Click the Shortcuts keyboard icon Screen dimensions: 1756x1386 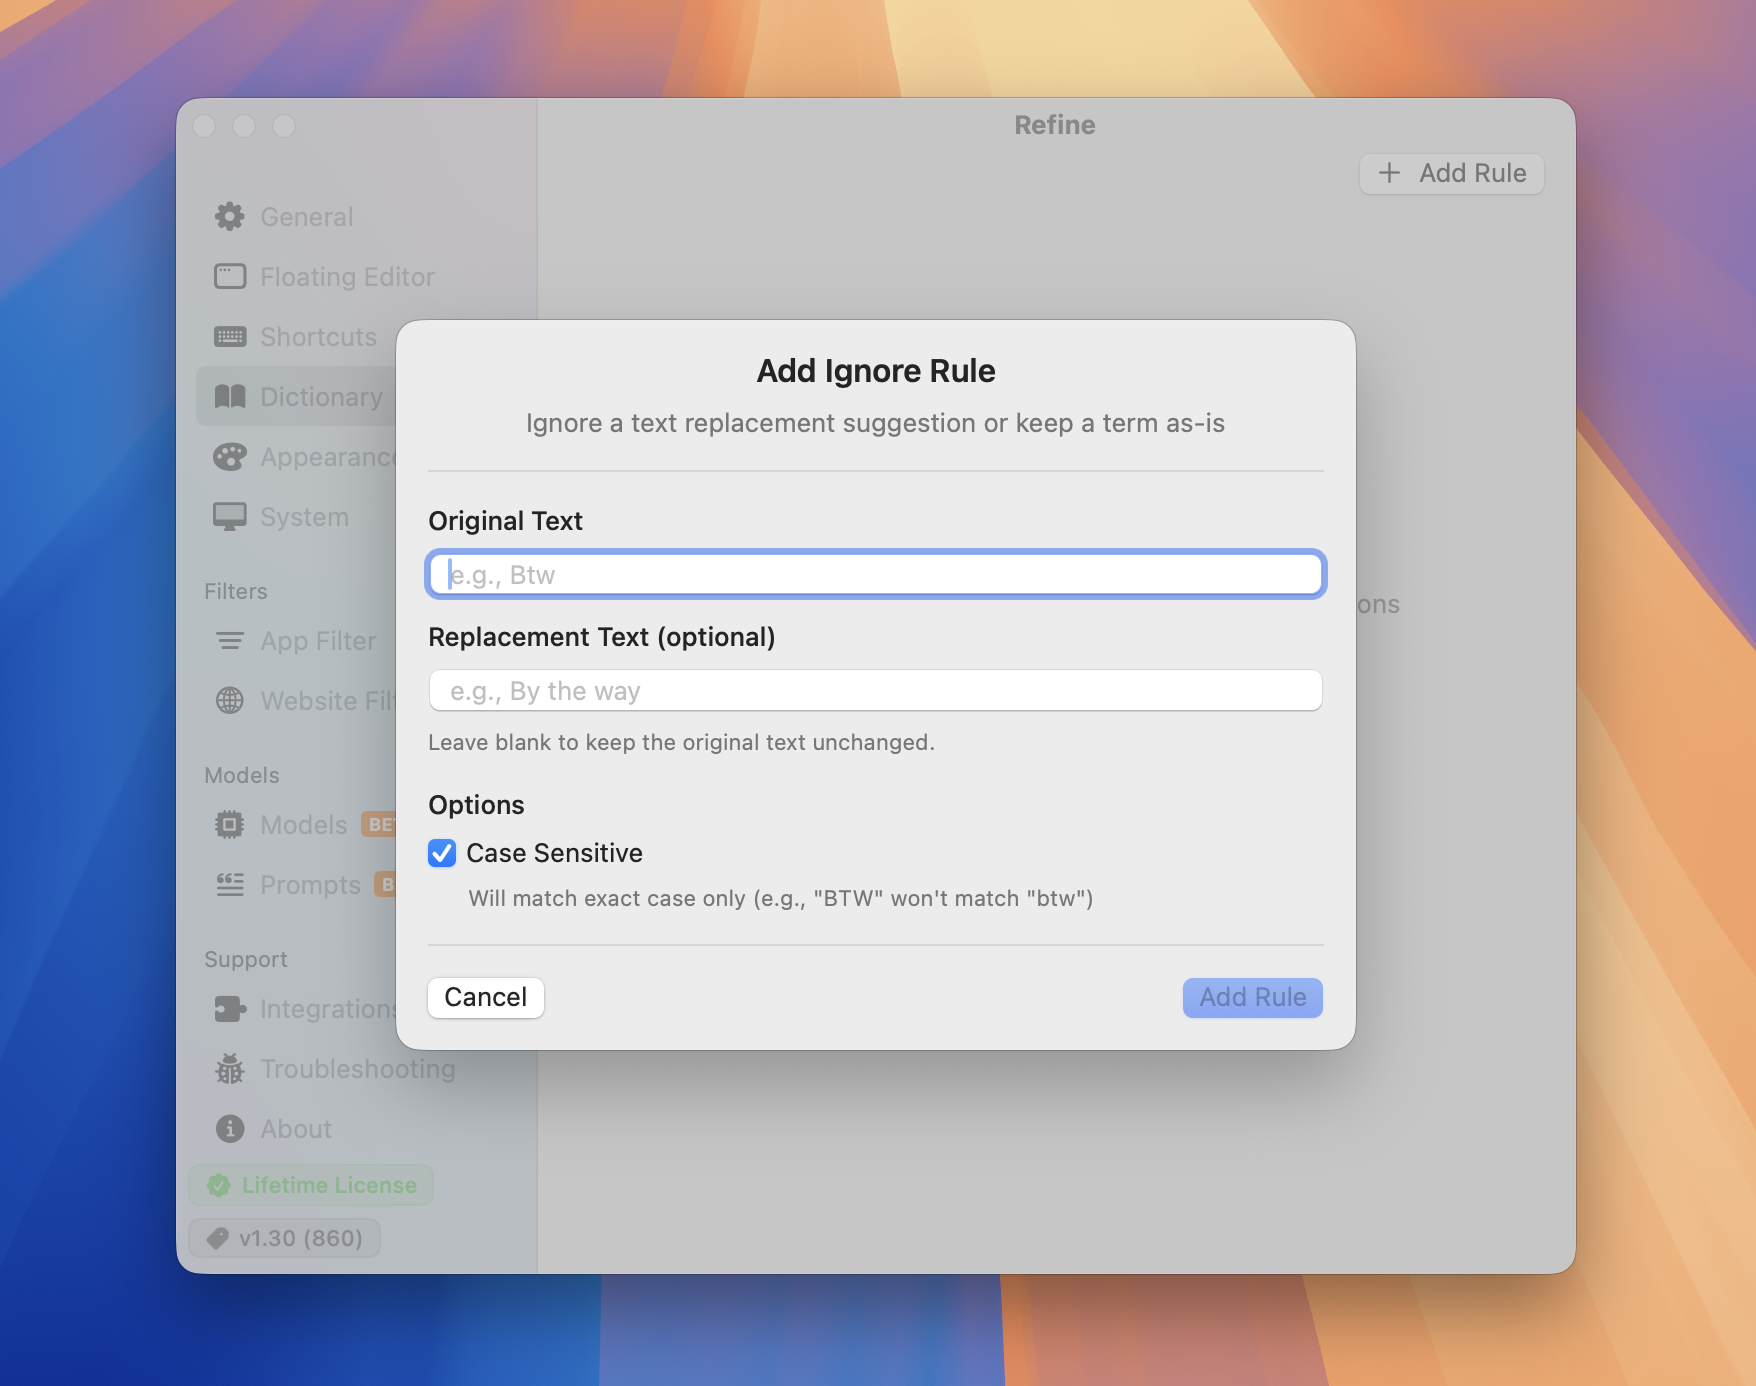pyautogui.click(x=230, y=337)
